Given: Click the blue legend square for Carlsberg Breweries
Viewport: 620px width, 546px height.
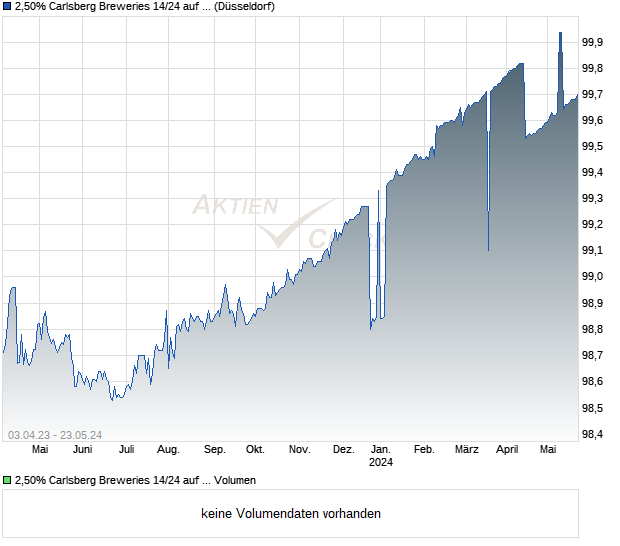Looking at the screenshot, I should coord(7,7).
